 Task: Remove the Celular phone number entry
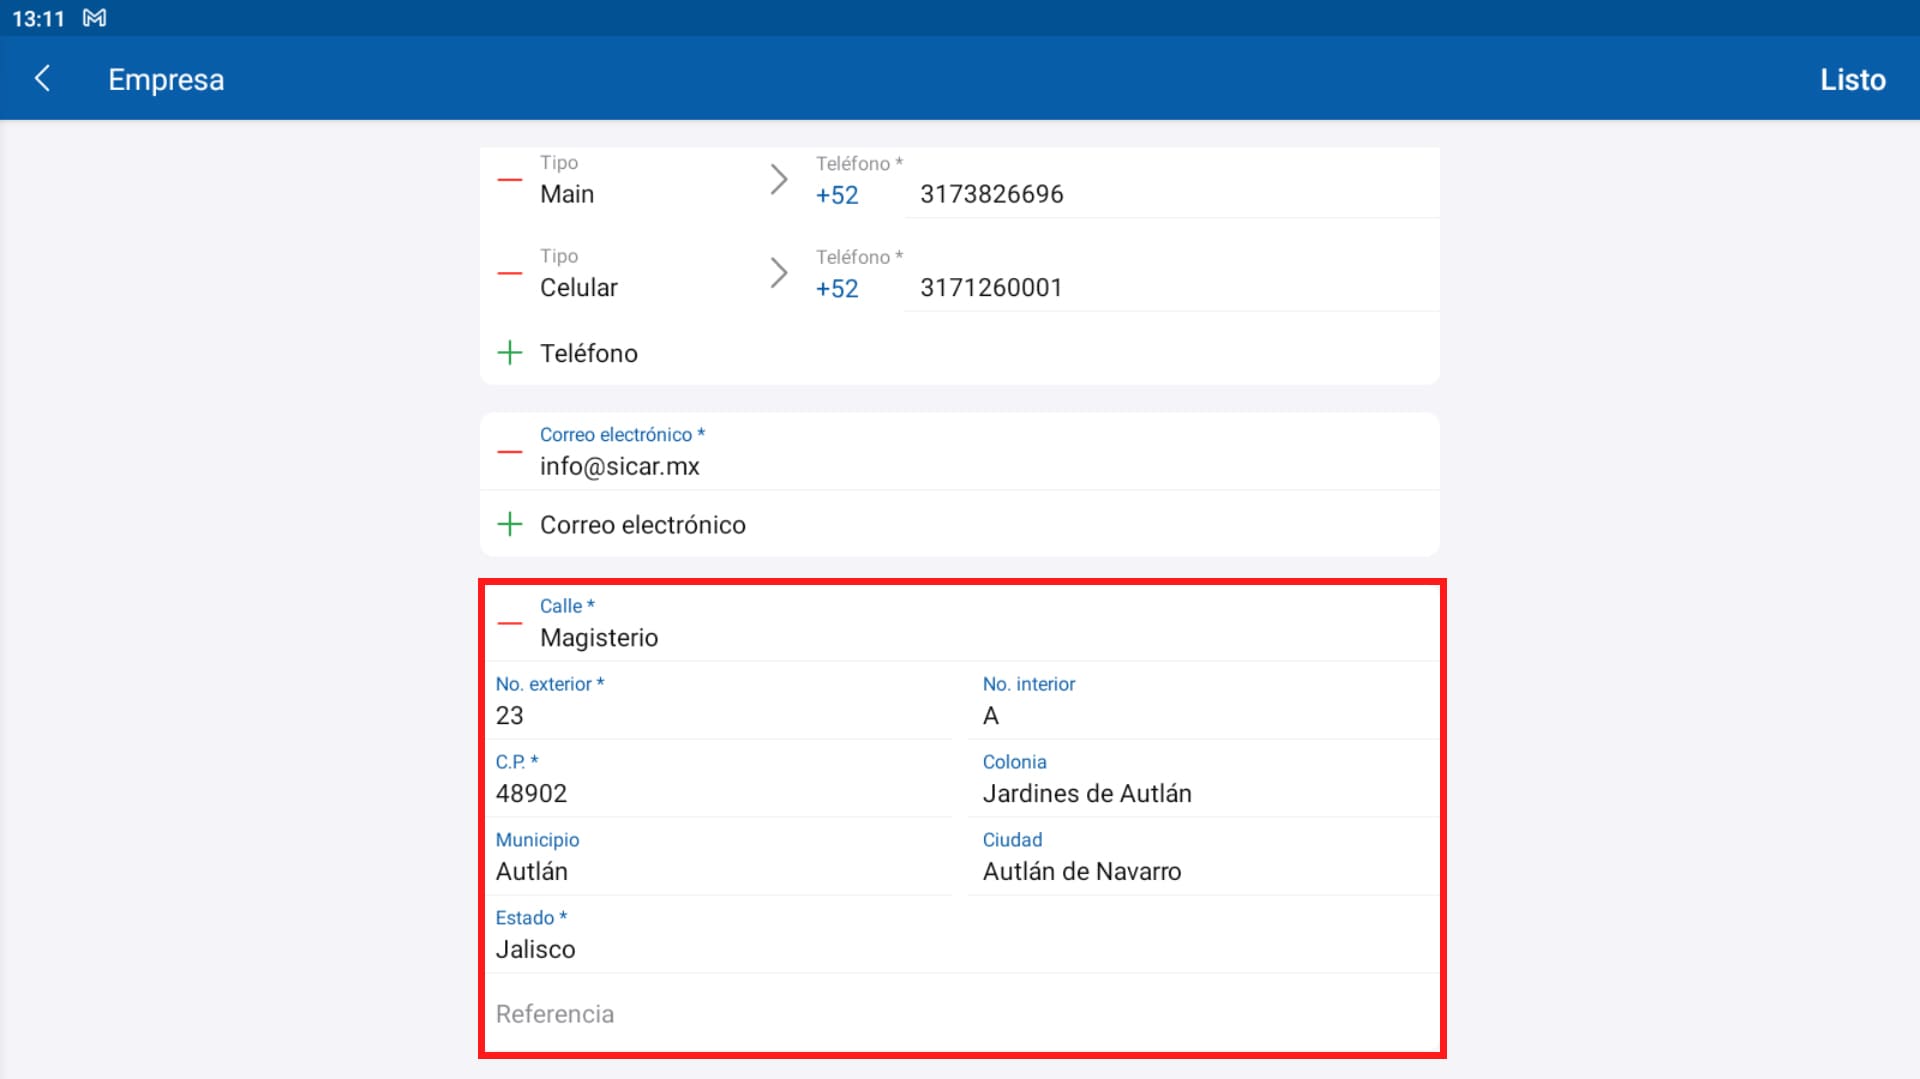tap(510, 272)
